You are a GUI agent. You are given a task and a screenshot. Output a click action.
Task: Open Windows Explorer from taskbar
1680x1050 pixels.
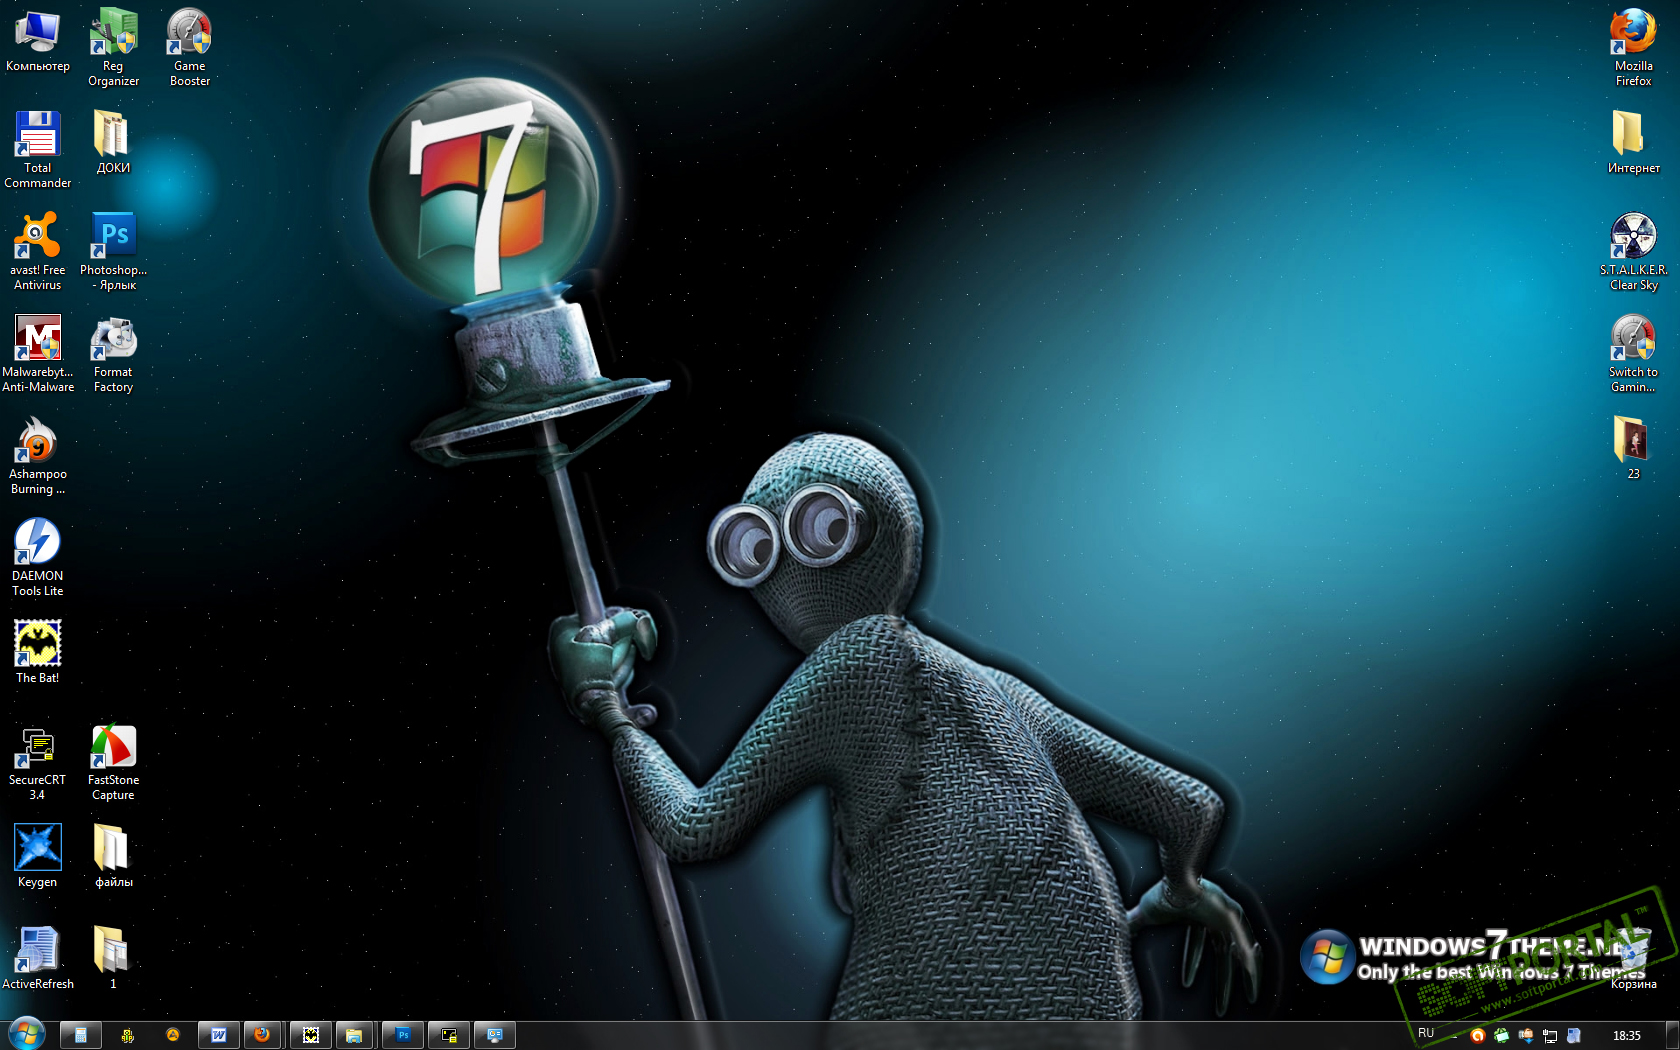[355, 1035]
